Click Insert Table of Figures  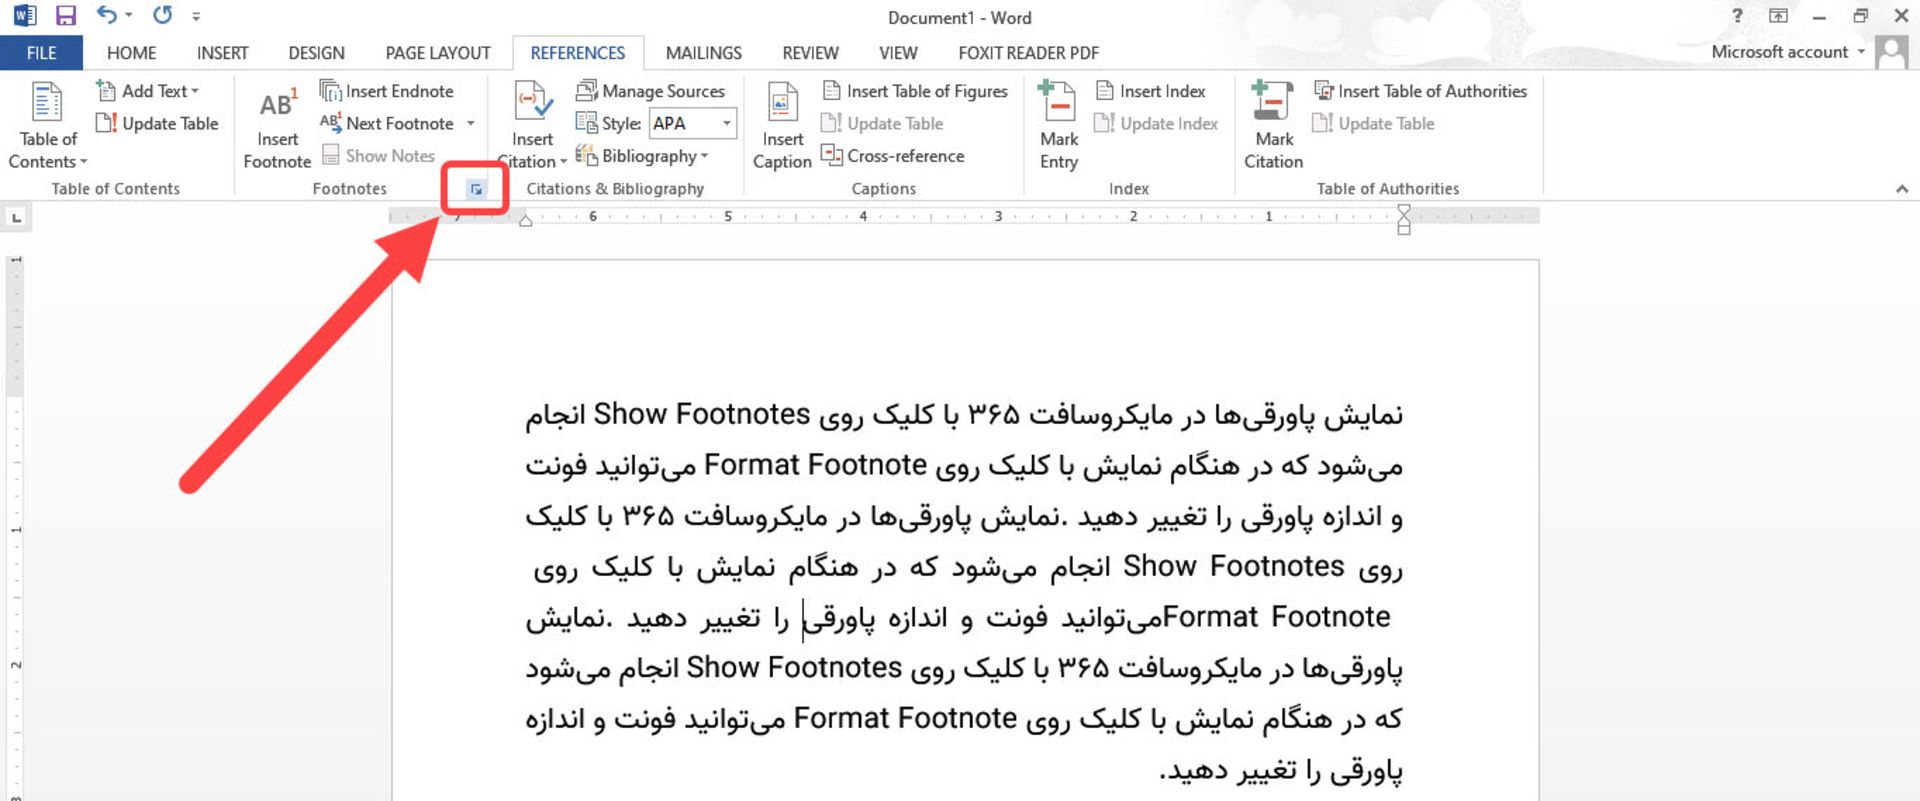pyautogui.click(x=915, y=91)
